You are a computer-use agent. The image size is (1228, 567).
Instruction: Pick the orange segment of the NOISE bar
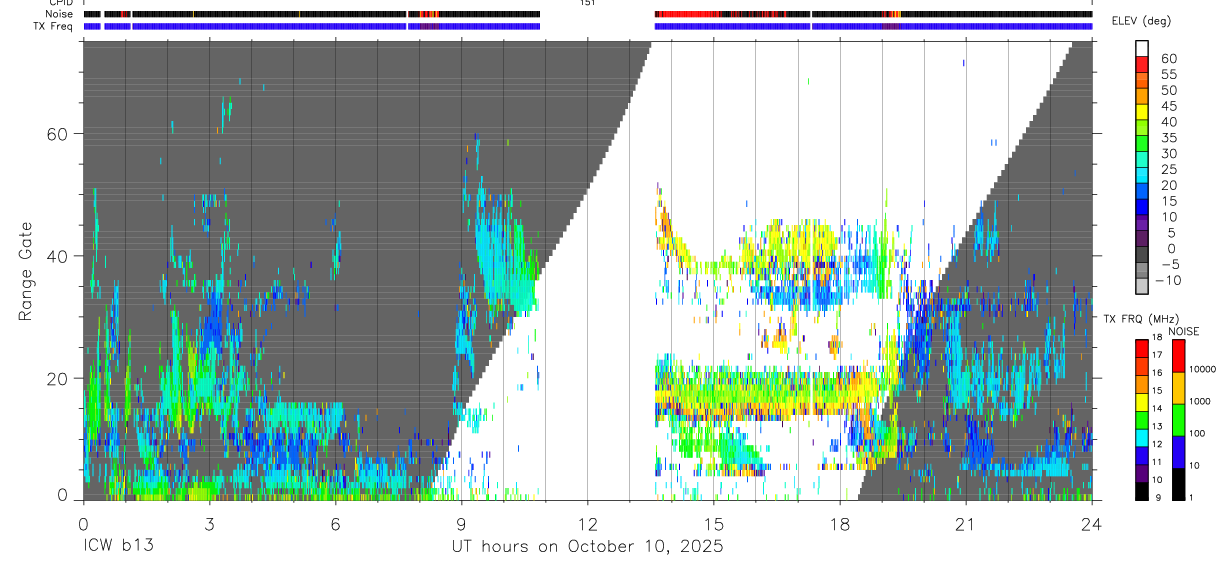coord(1179,388)
